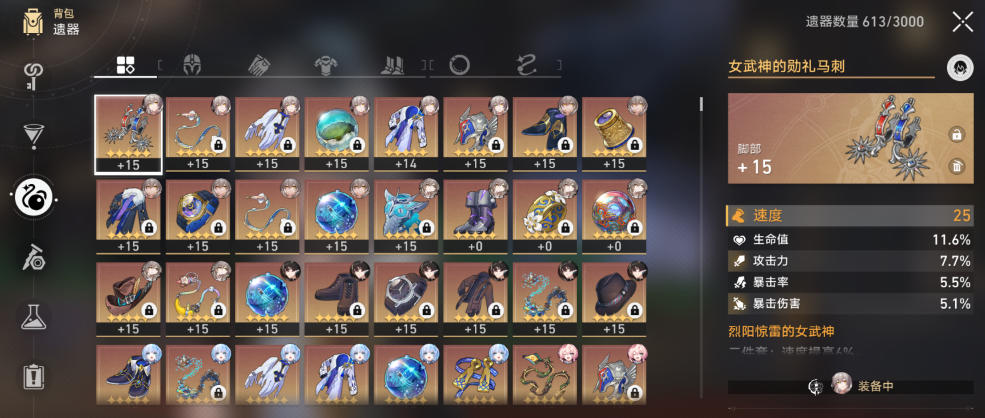
Task: Select the golden bell +15 relic
Action: 614,133
